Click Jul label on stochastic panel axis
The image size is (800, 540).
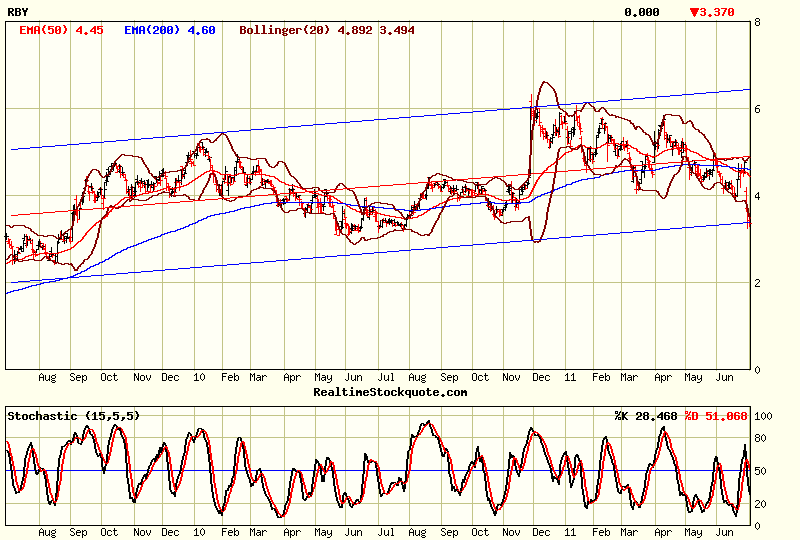(386, 533)
